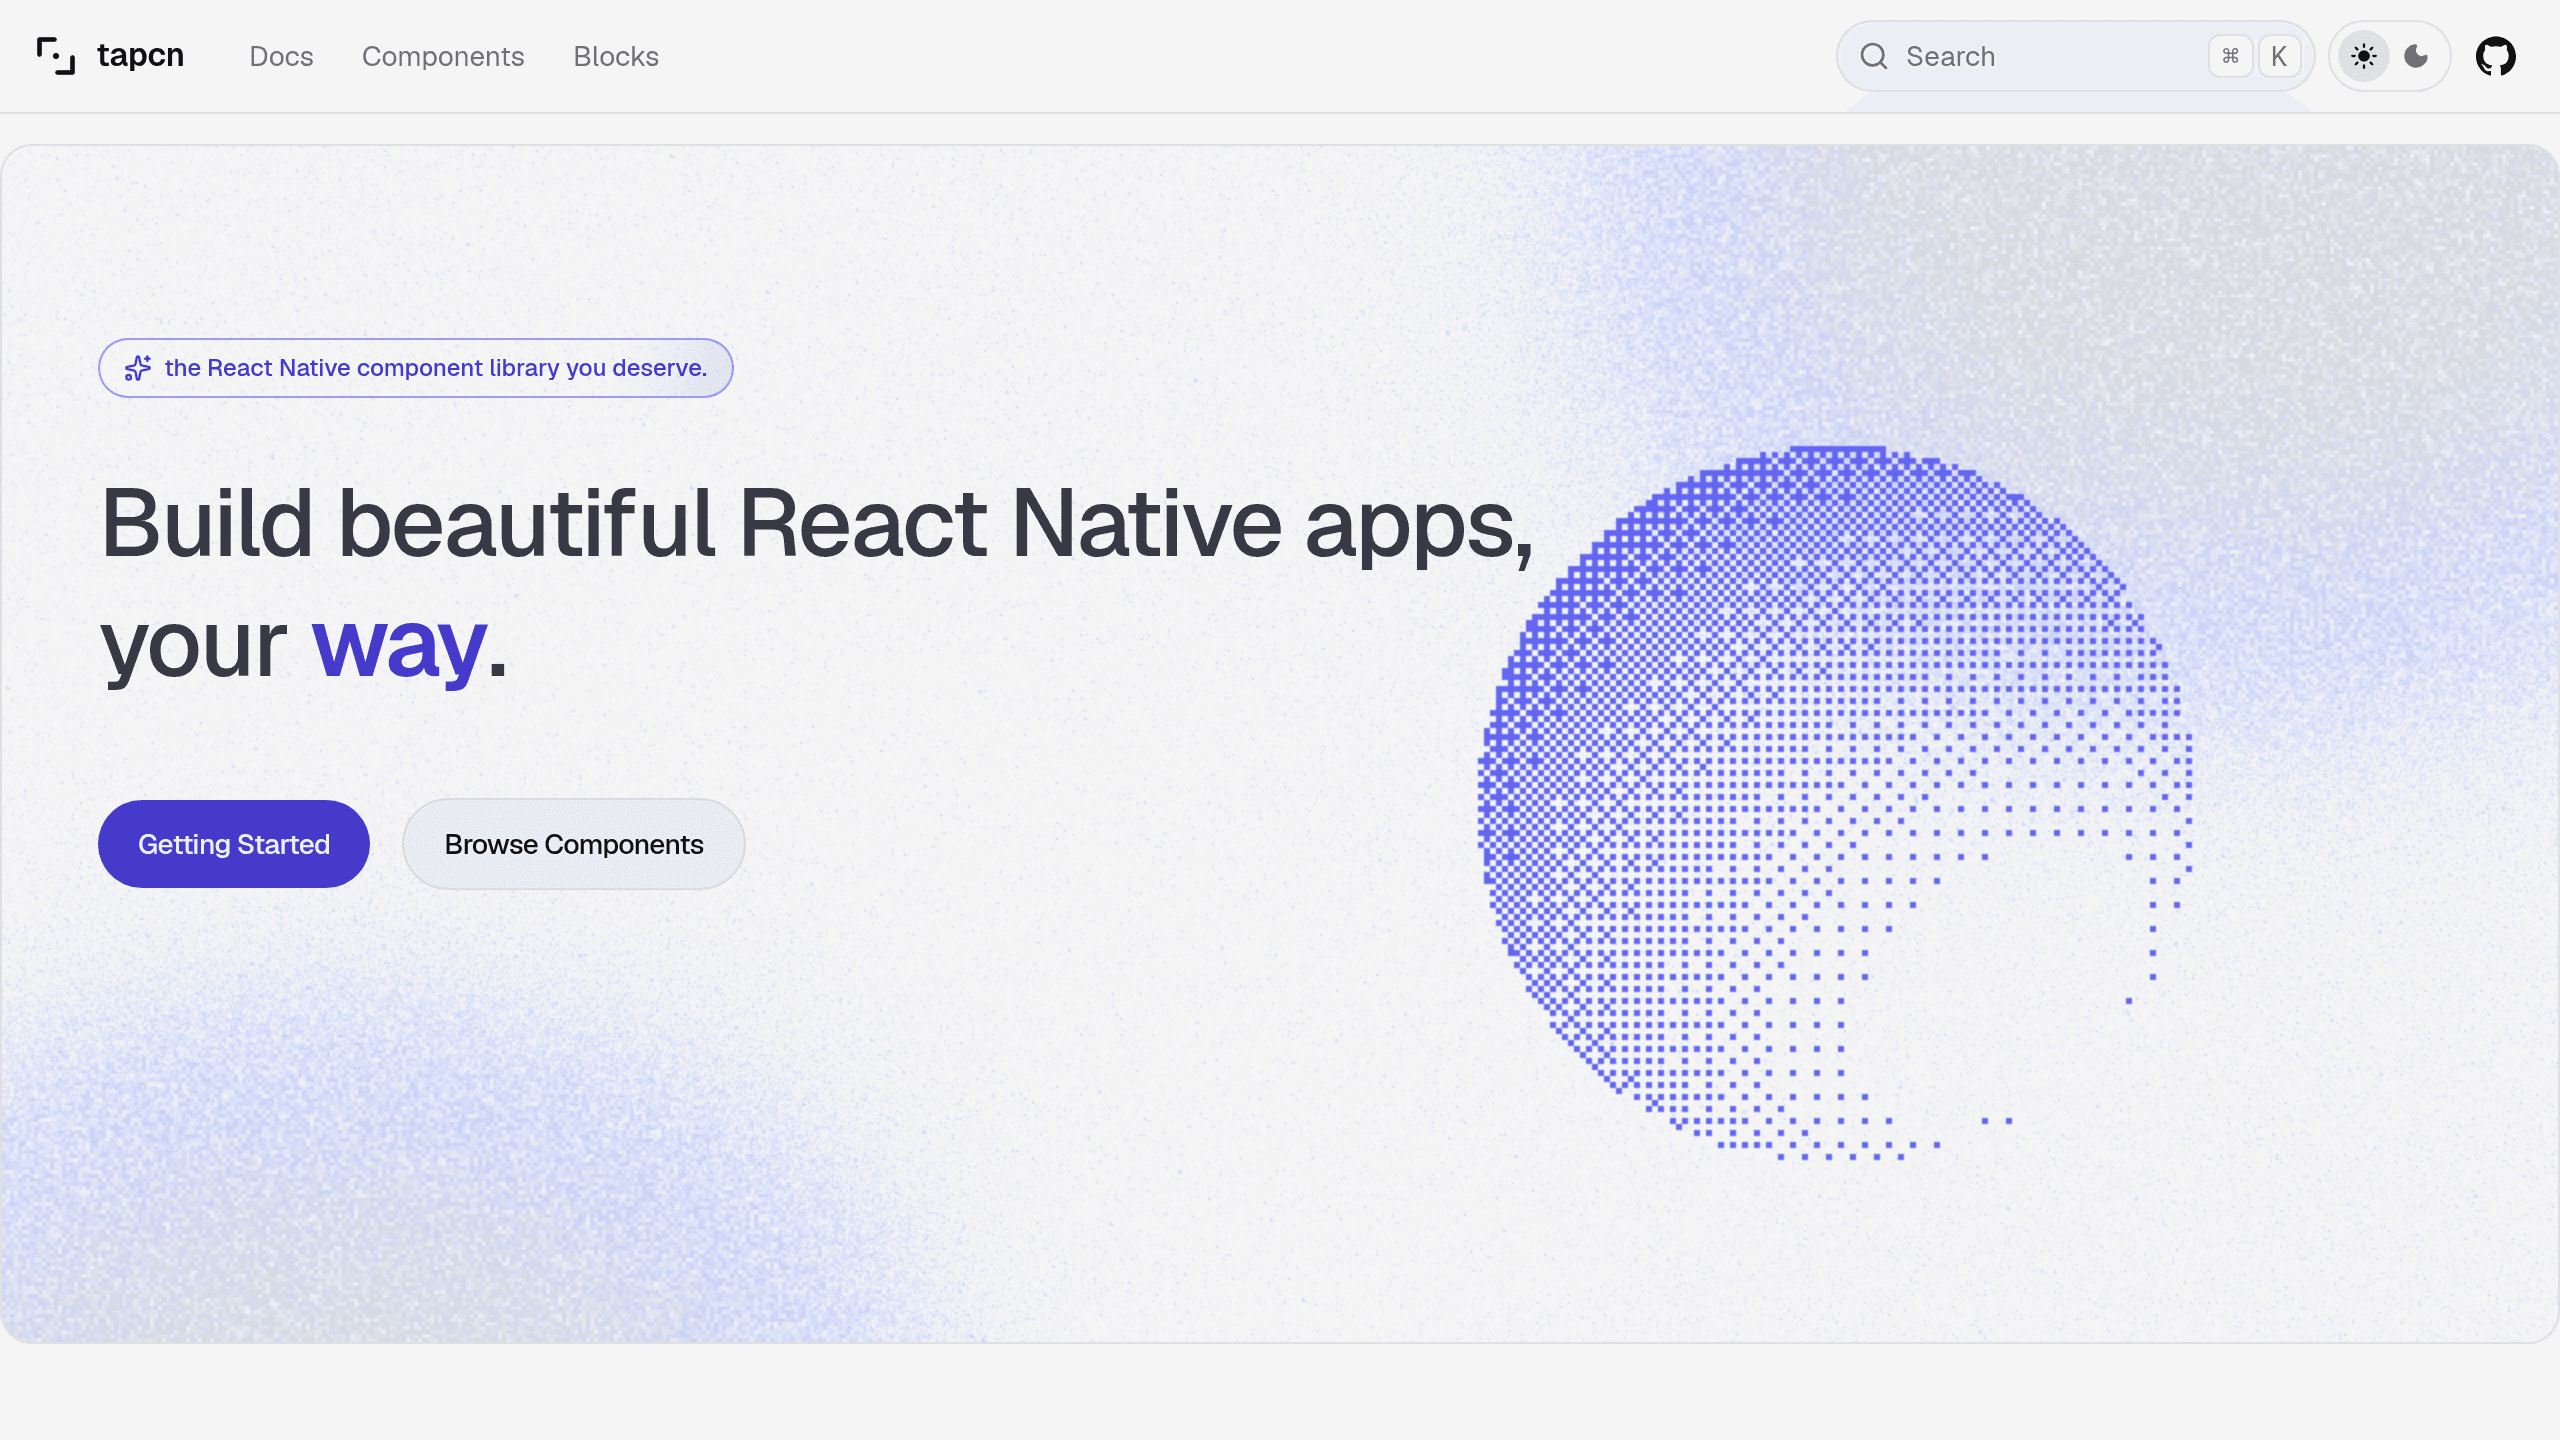Focus the Search input field
The image size is (2560, 1440).
(2075, 56)
